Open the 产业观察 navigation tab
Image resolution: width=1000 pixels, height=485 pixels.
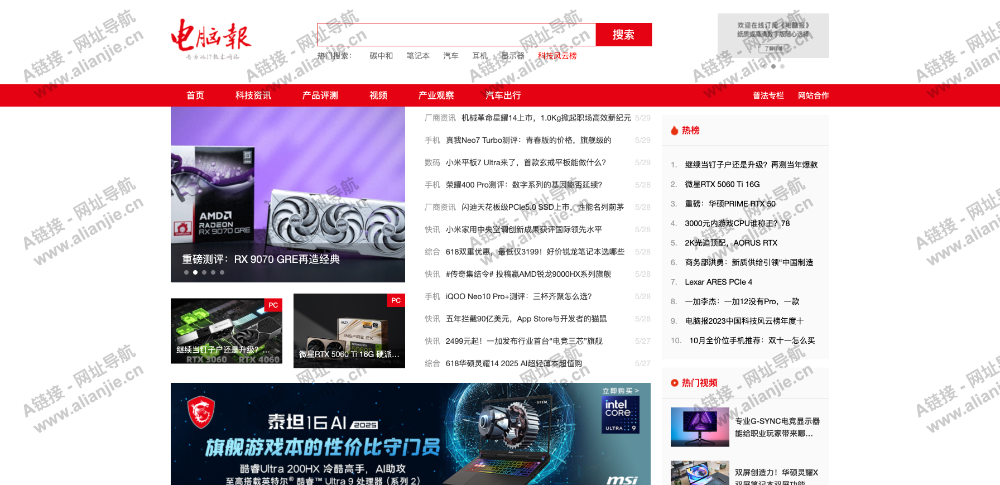coord(436,96)
